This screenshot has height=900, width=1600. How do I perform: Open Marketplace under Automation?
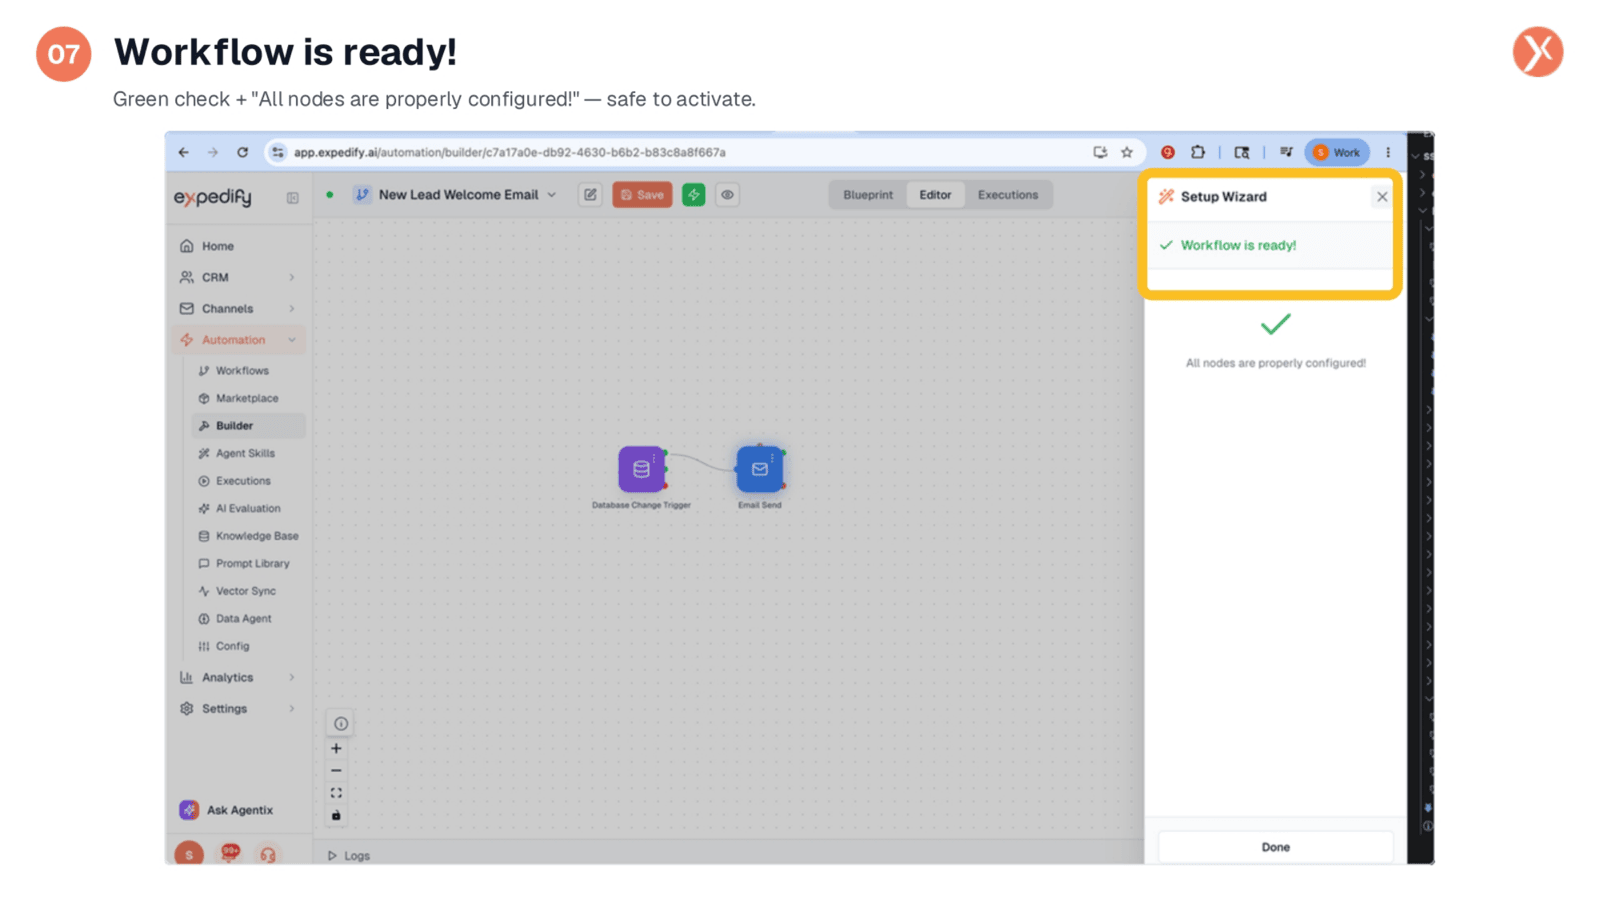tap(246, 398)
